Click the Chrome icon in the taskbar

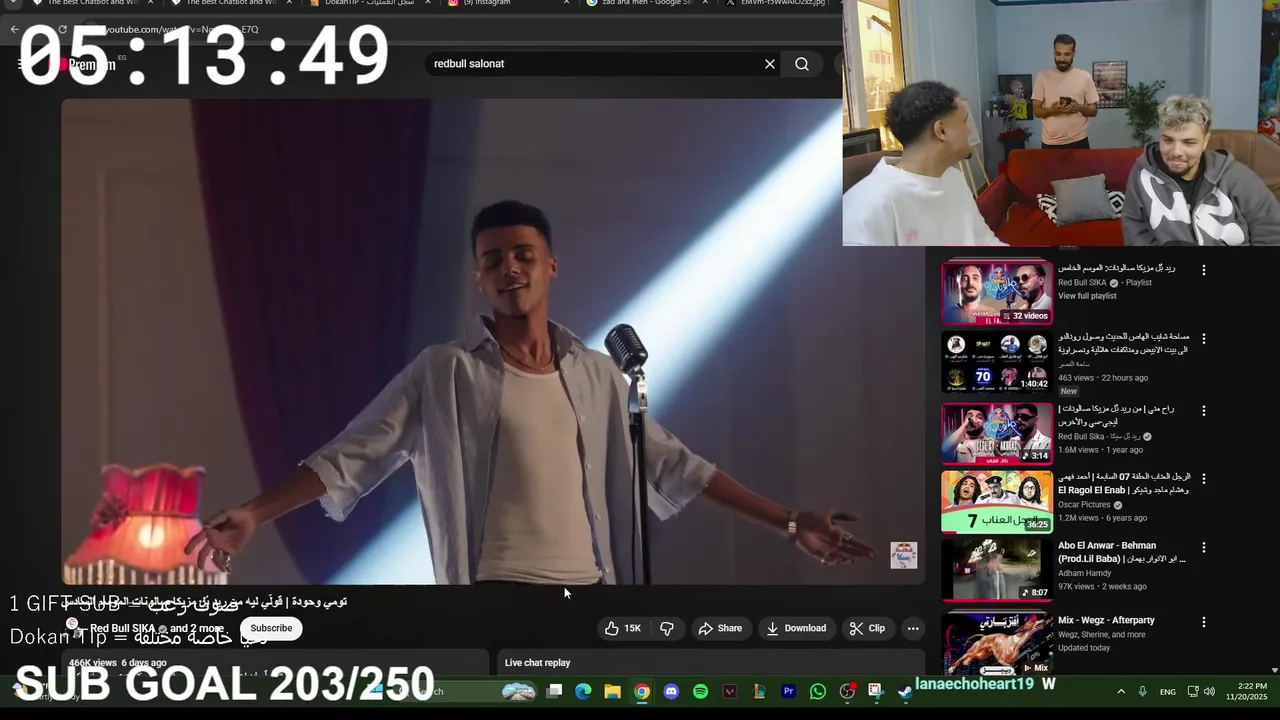tap(642, 691)
